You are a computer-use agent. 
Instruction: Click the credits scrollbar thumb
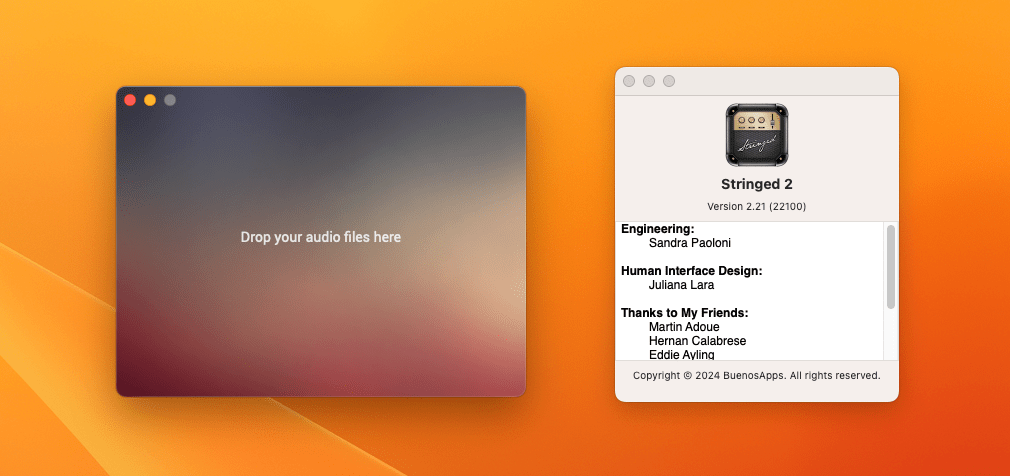point(891,267)
